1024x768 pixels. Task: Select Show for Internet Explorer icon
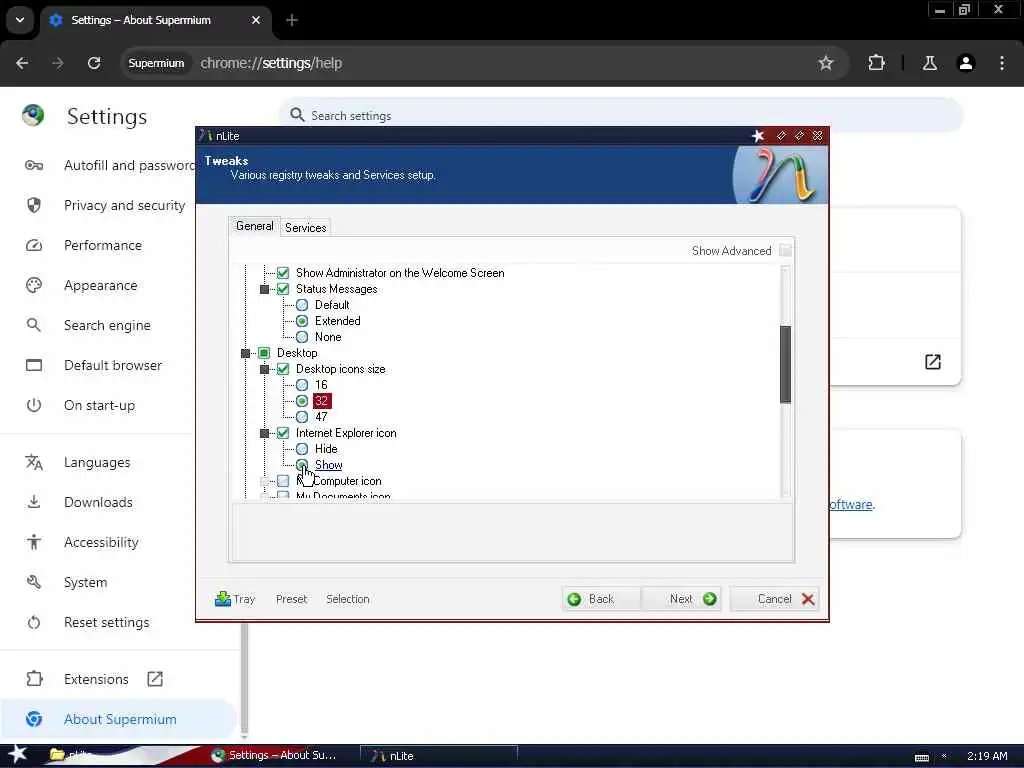point(302,465)
